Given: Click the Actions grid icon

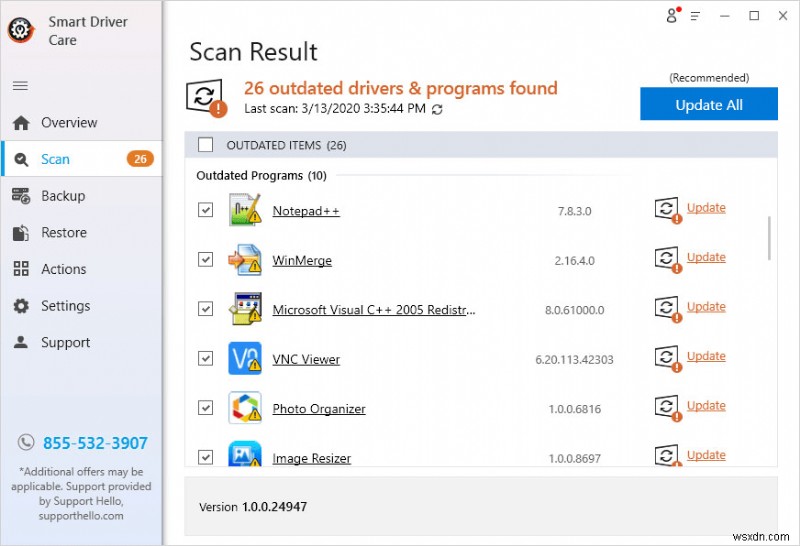Looking at the screenshot, I should pos(21,269).
